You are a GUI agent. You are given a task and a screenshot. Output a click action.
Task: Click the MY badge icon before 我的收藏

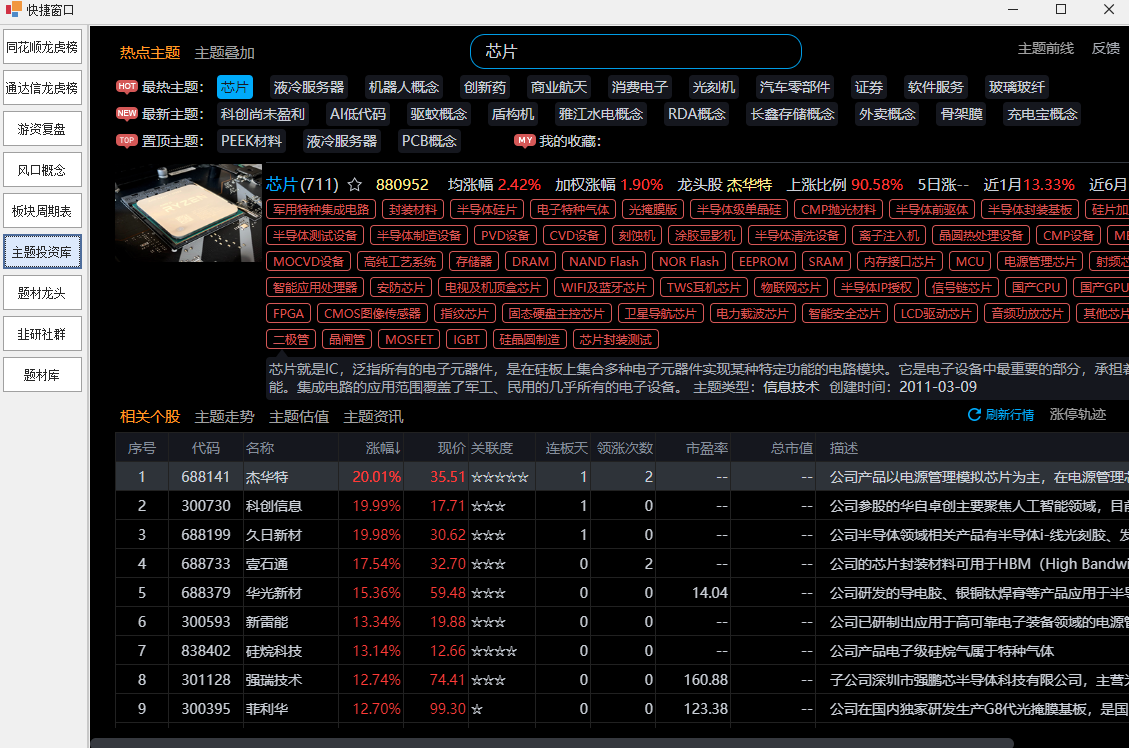pyautogui.click(x=525, y=141)
